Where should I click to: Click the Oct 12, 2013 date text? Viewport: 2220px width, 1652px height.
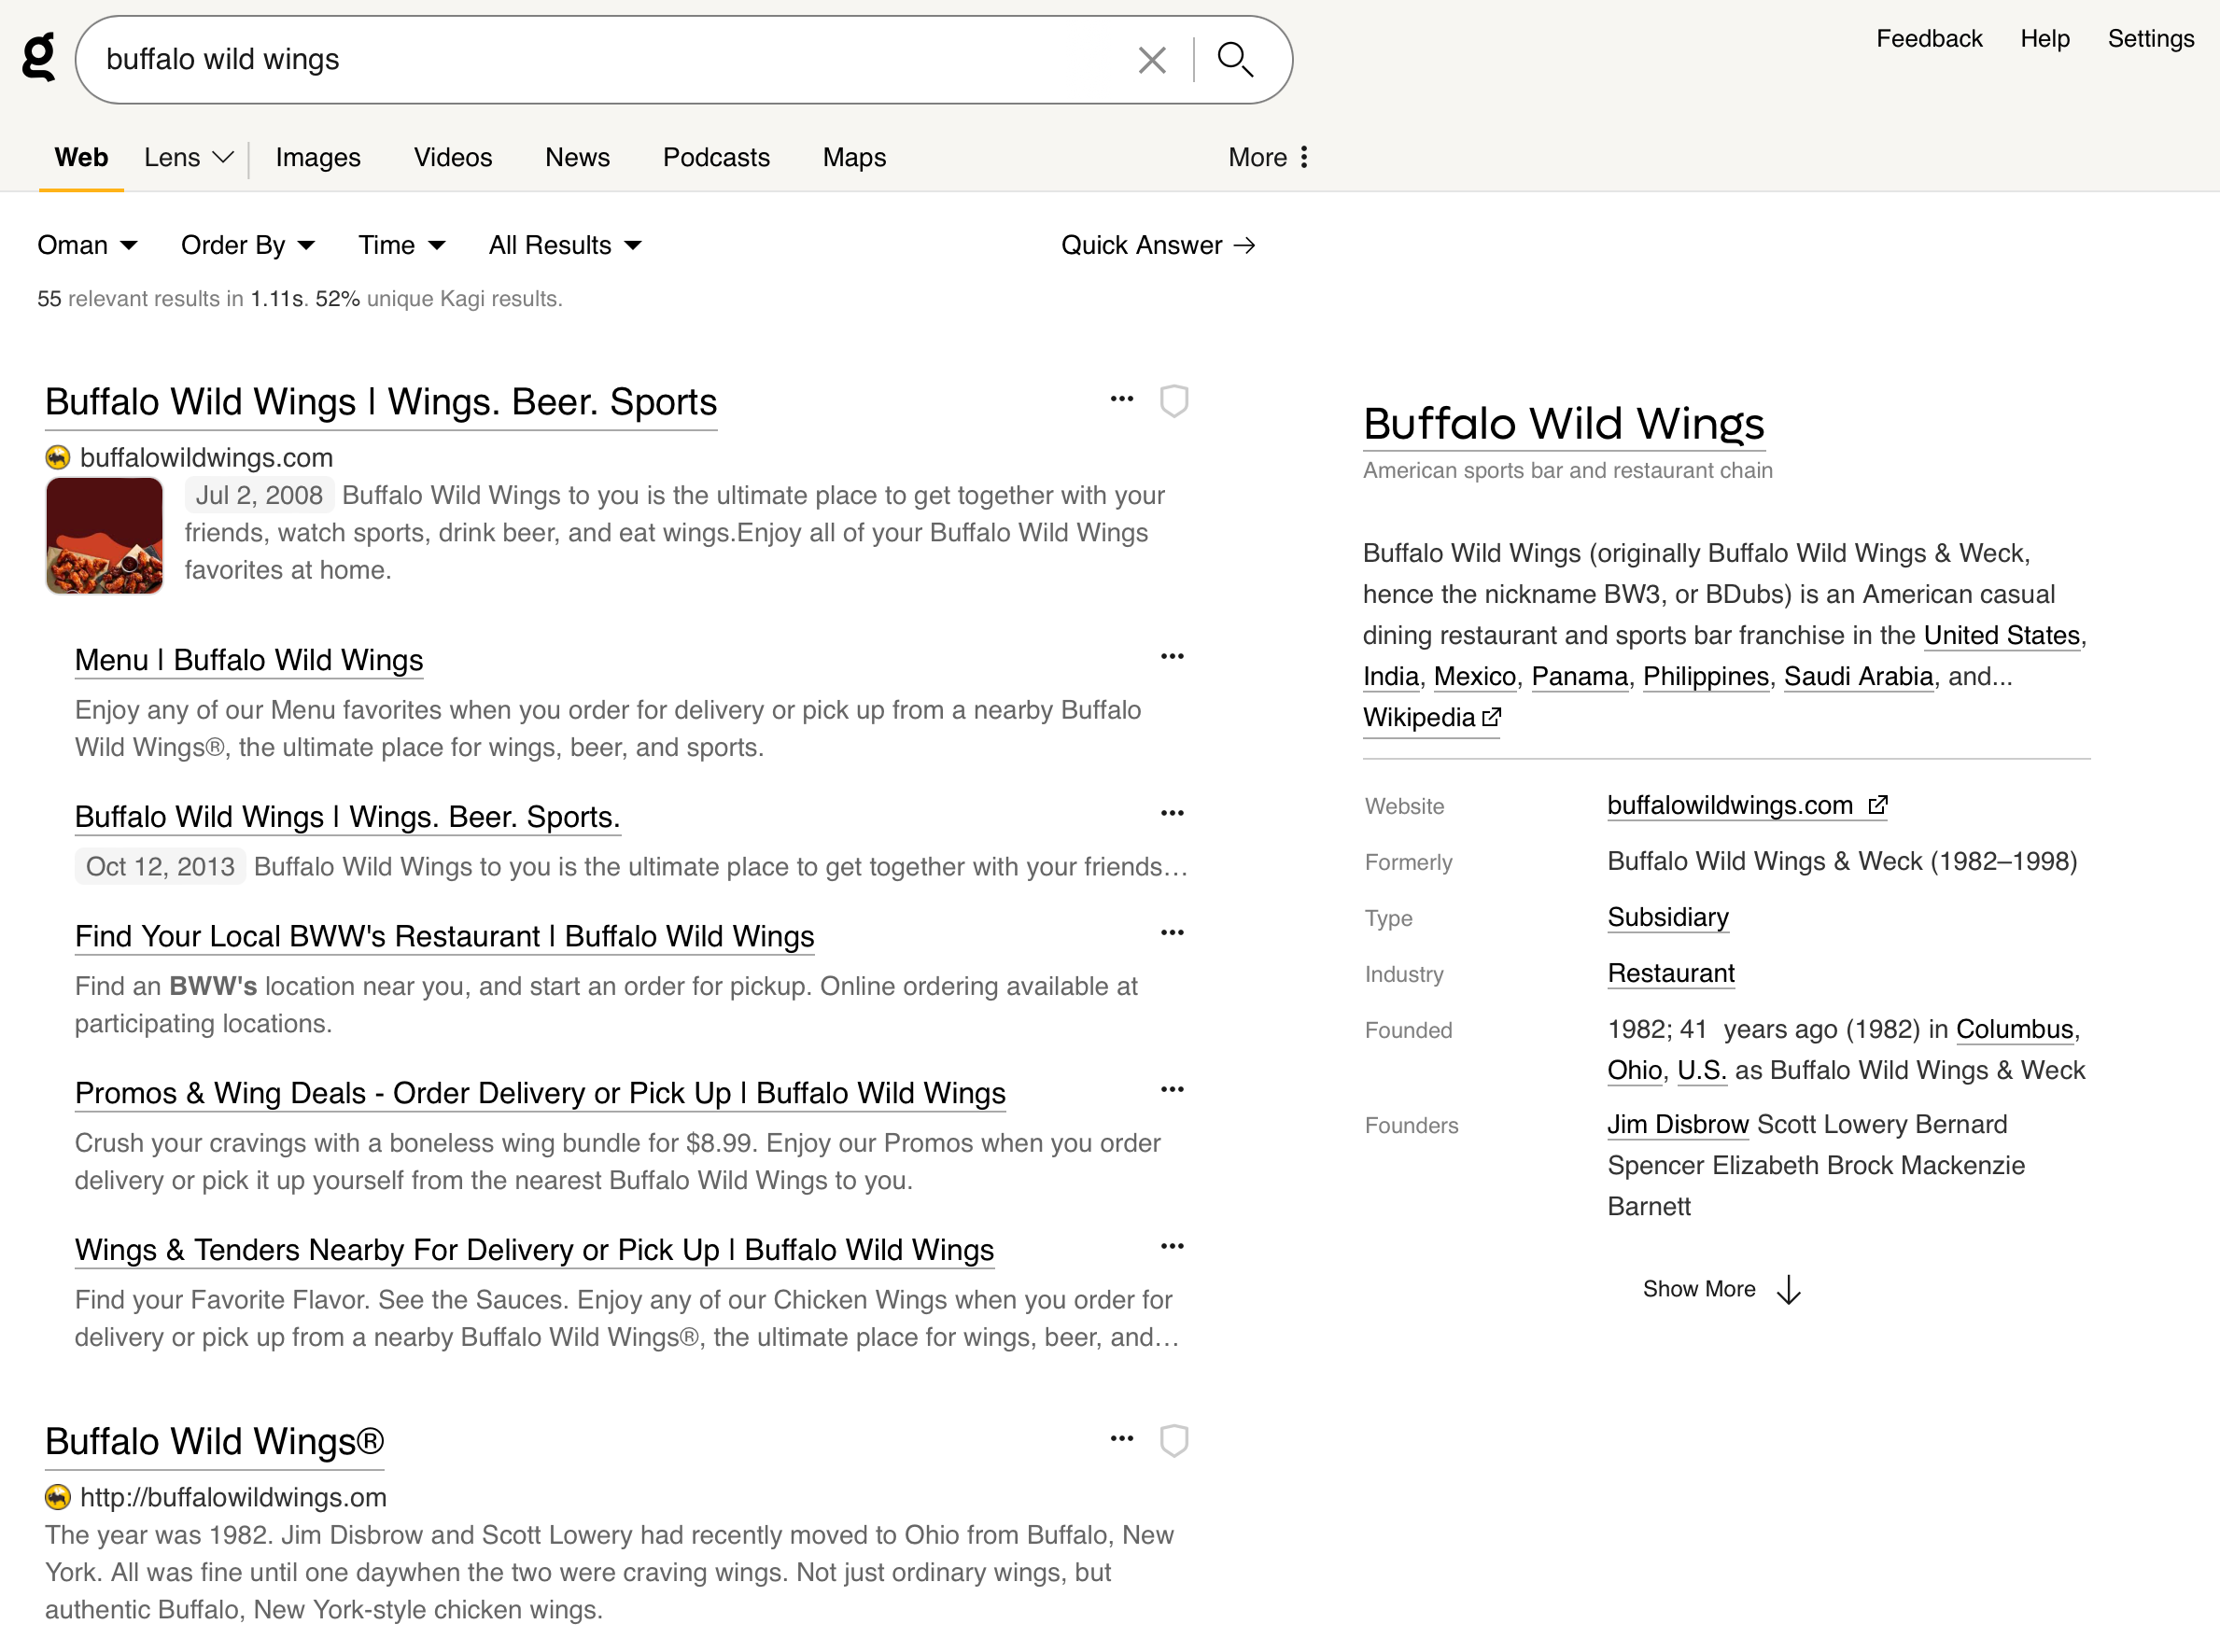point(160,867)
